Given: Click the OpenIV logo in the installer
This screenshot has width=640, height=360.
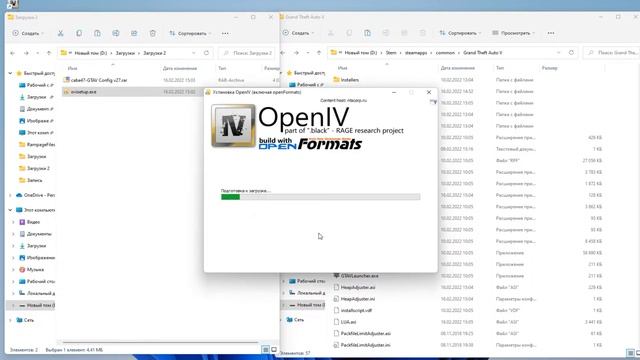Looking at the screenshot, I should click(x=233, y=126).
